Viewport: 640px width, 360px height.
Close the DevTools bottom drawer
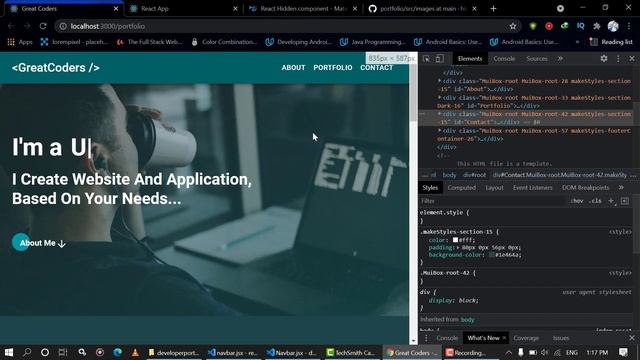631,338
